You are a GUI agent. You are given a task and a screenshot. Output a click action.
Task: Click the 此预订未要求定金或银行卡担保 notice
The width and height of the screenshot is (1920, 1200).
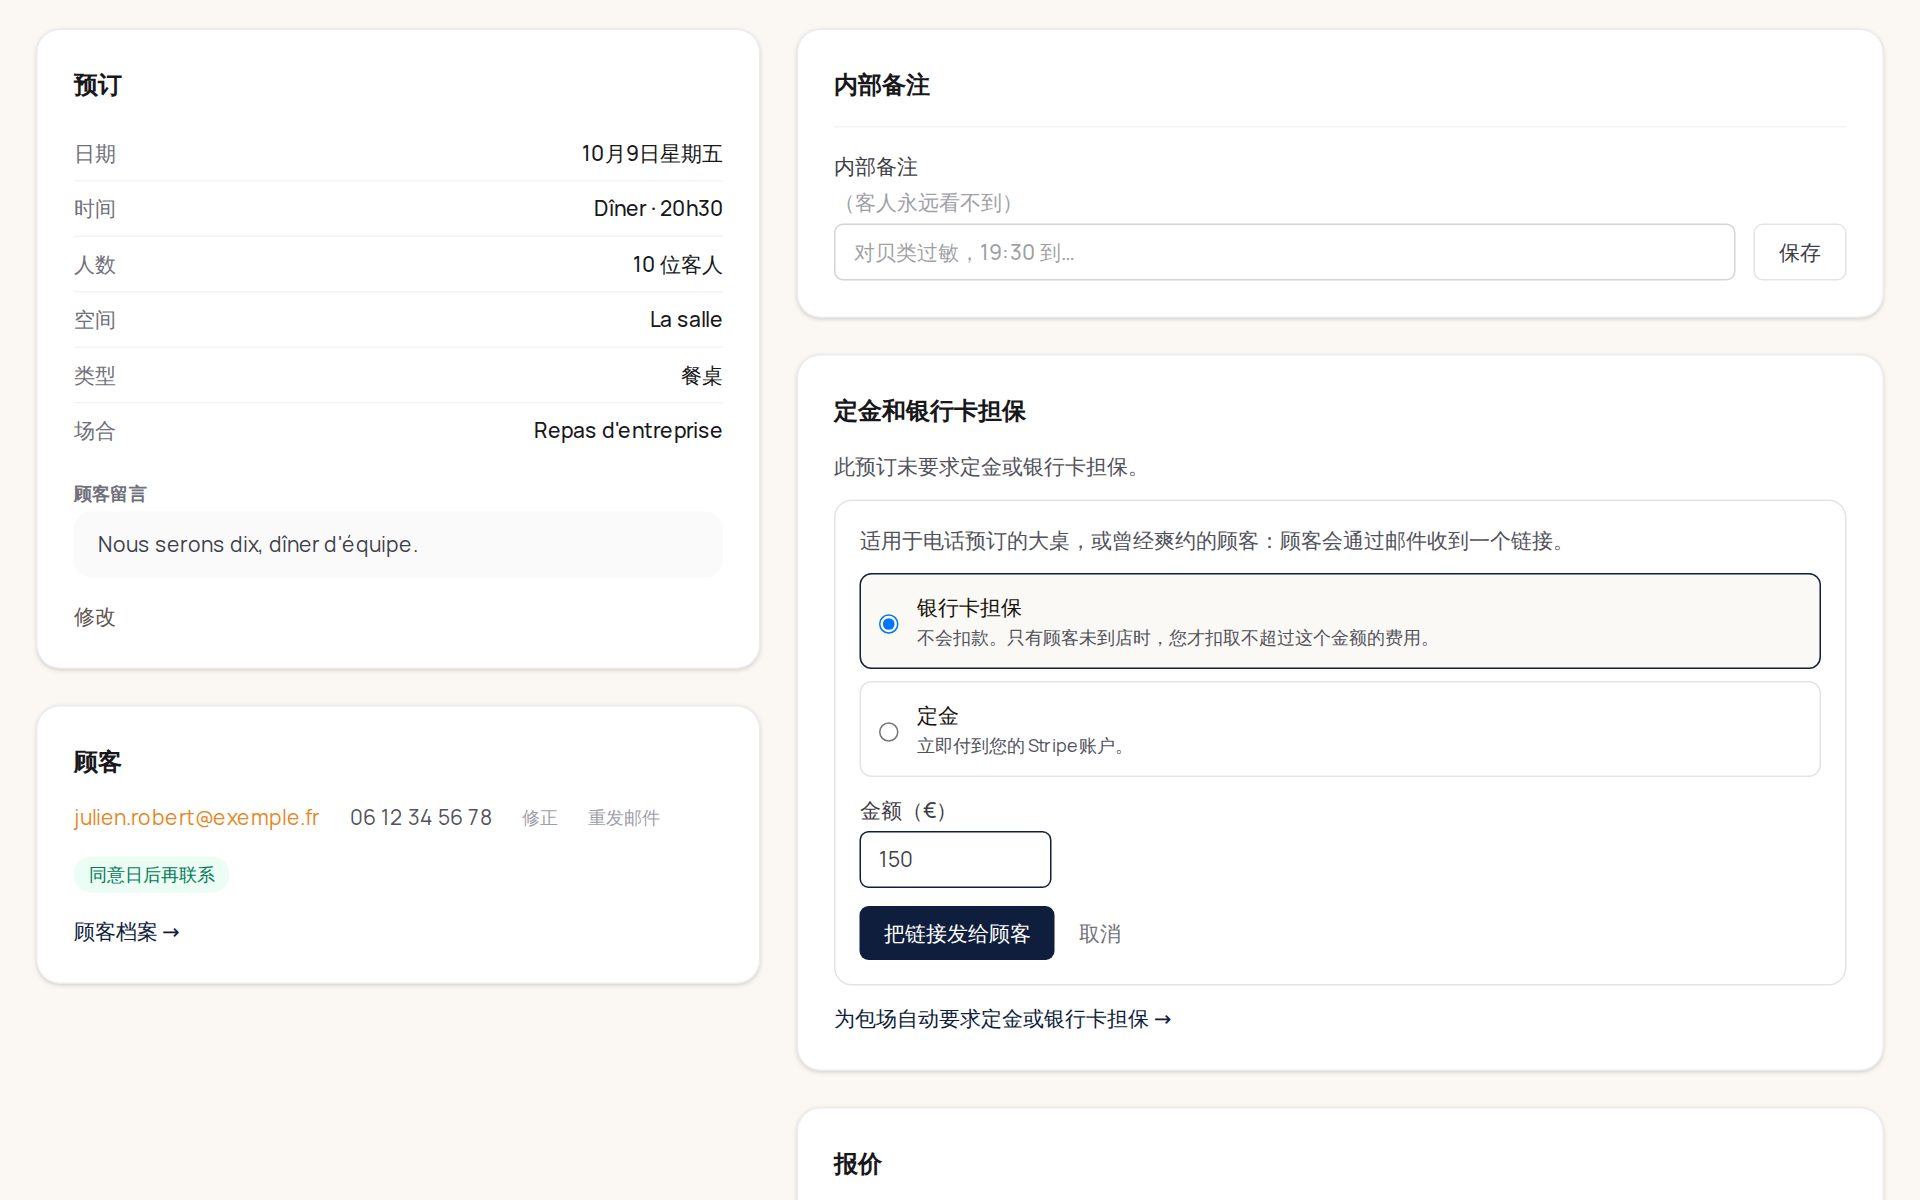click(986, 467)
